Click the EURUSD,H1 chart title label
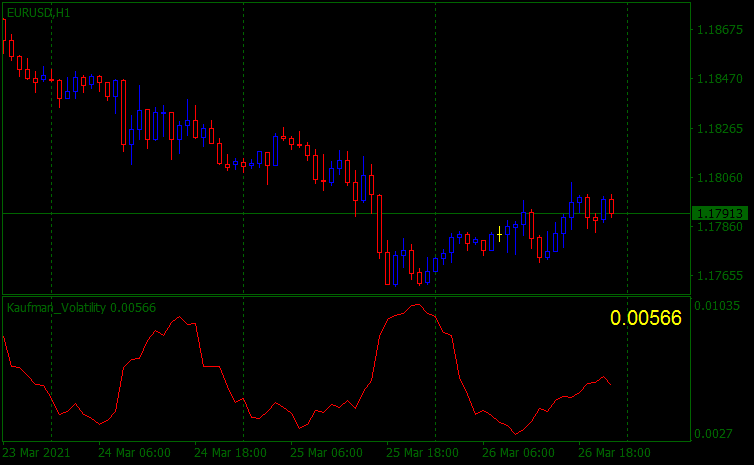The height and width of the screenshot is (465, 754). [x=38, y=13]
